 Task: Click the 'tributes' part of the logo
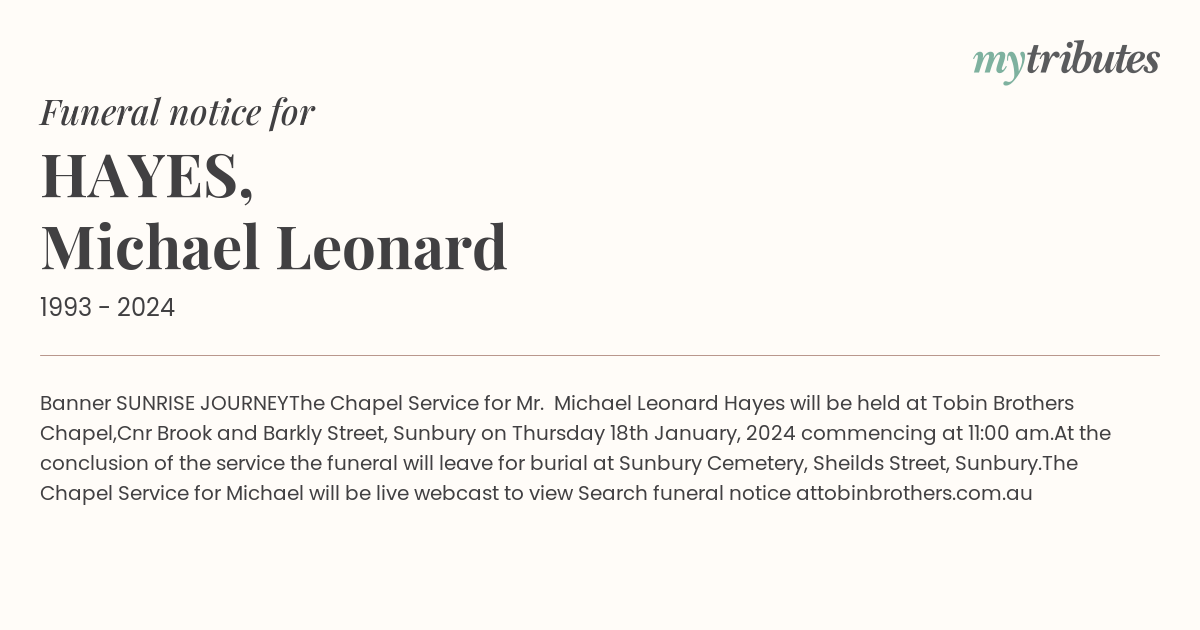point(1092,60)
